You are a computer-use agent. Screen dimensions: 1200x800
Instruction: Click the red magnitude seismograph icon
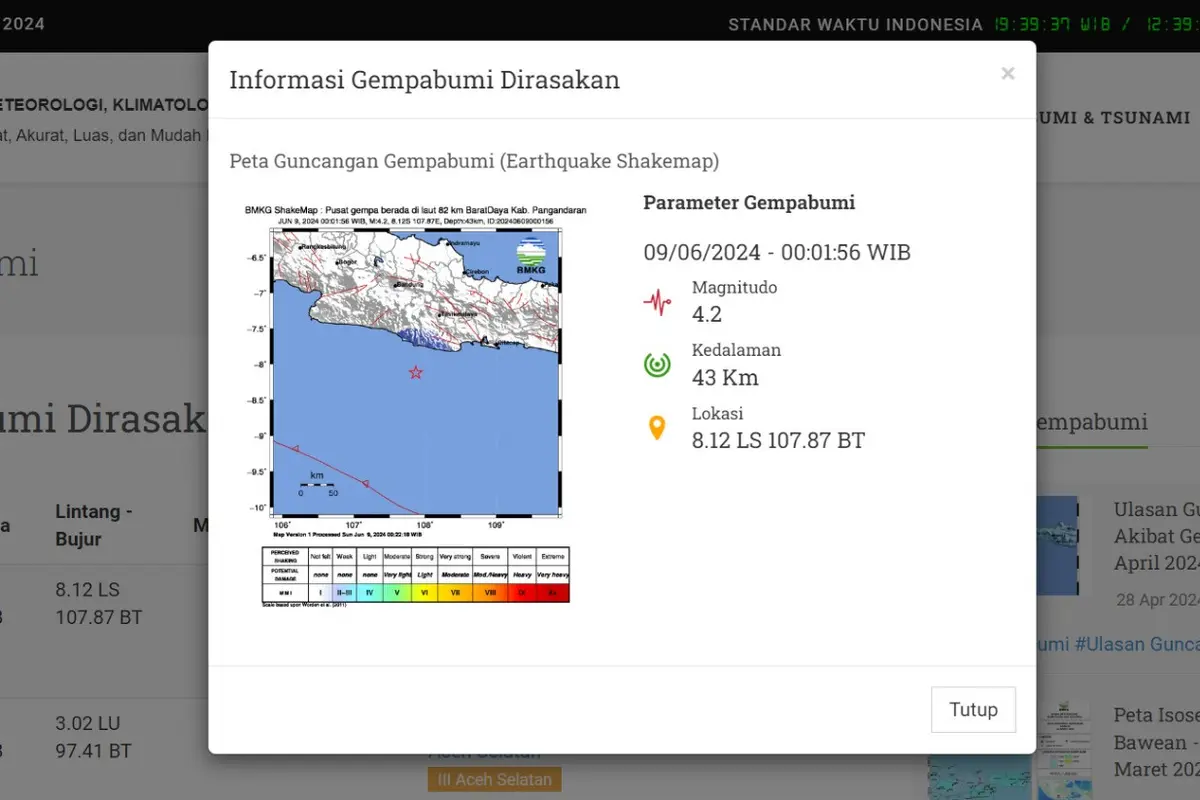[657, 302]
